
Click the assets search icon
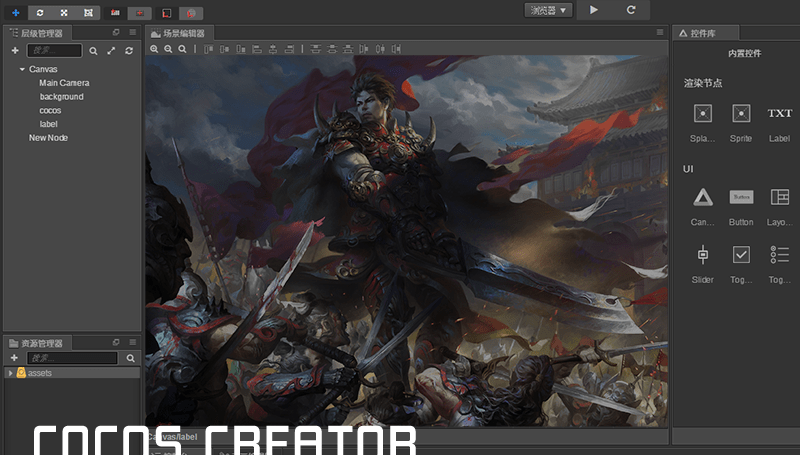[131, 358]
